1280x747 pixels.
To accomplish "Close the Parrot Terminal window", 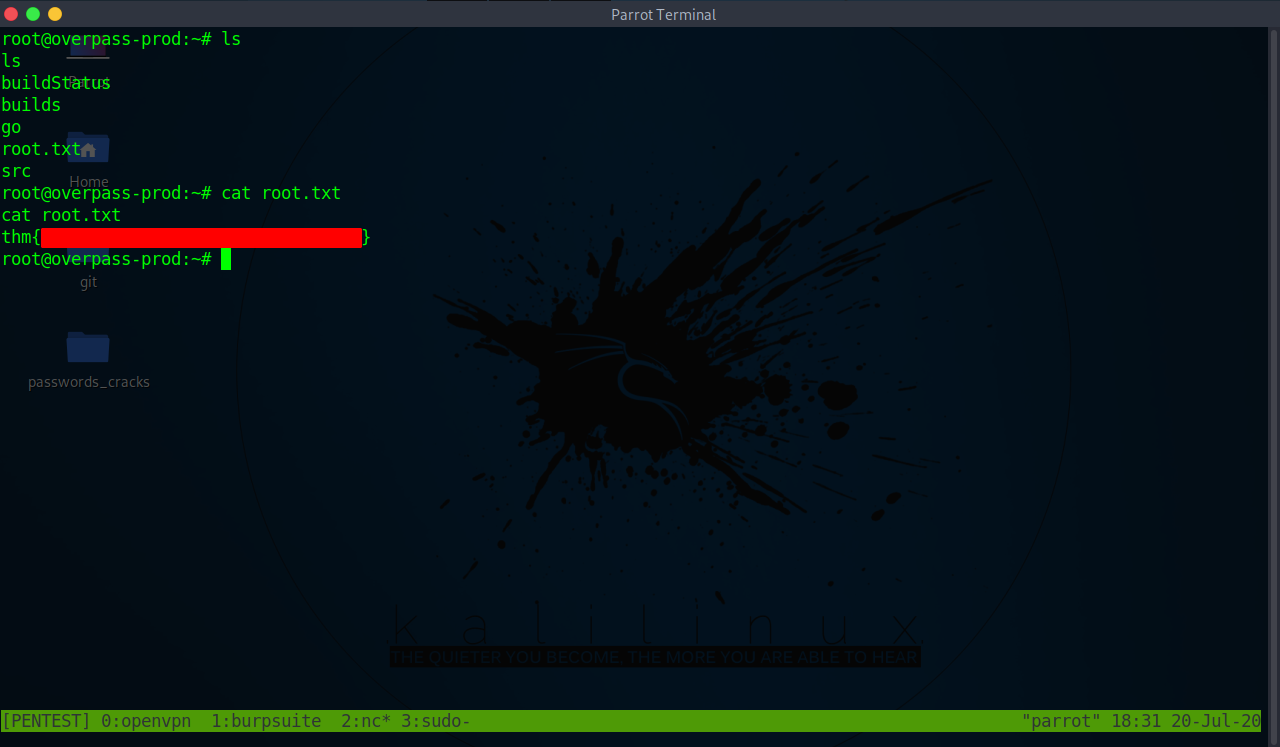I will (x=11, y=14).
